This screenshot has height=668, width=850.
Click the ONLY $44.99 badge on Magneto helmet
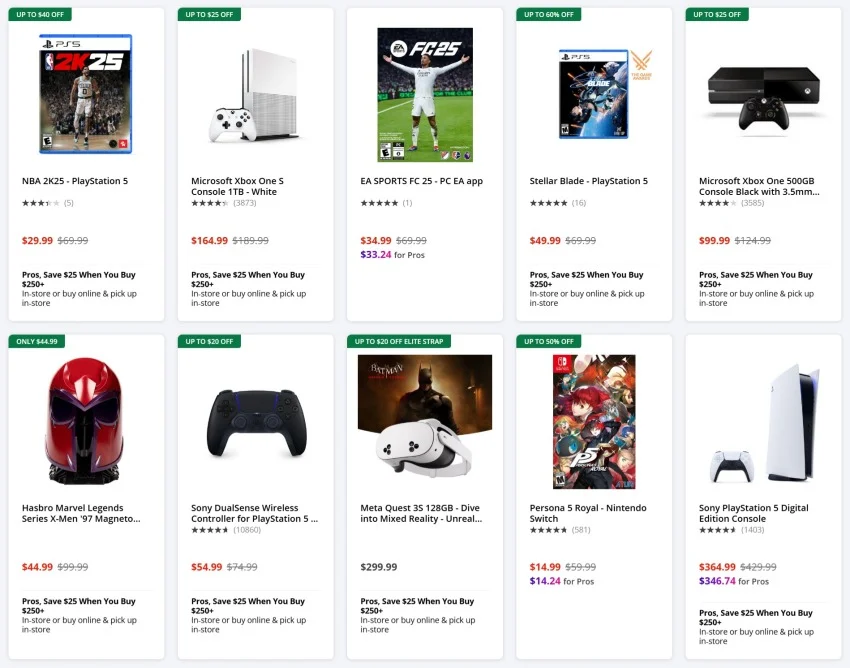coord(37,341)
